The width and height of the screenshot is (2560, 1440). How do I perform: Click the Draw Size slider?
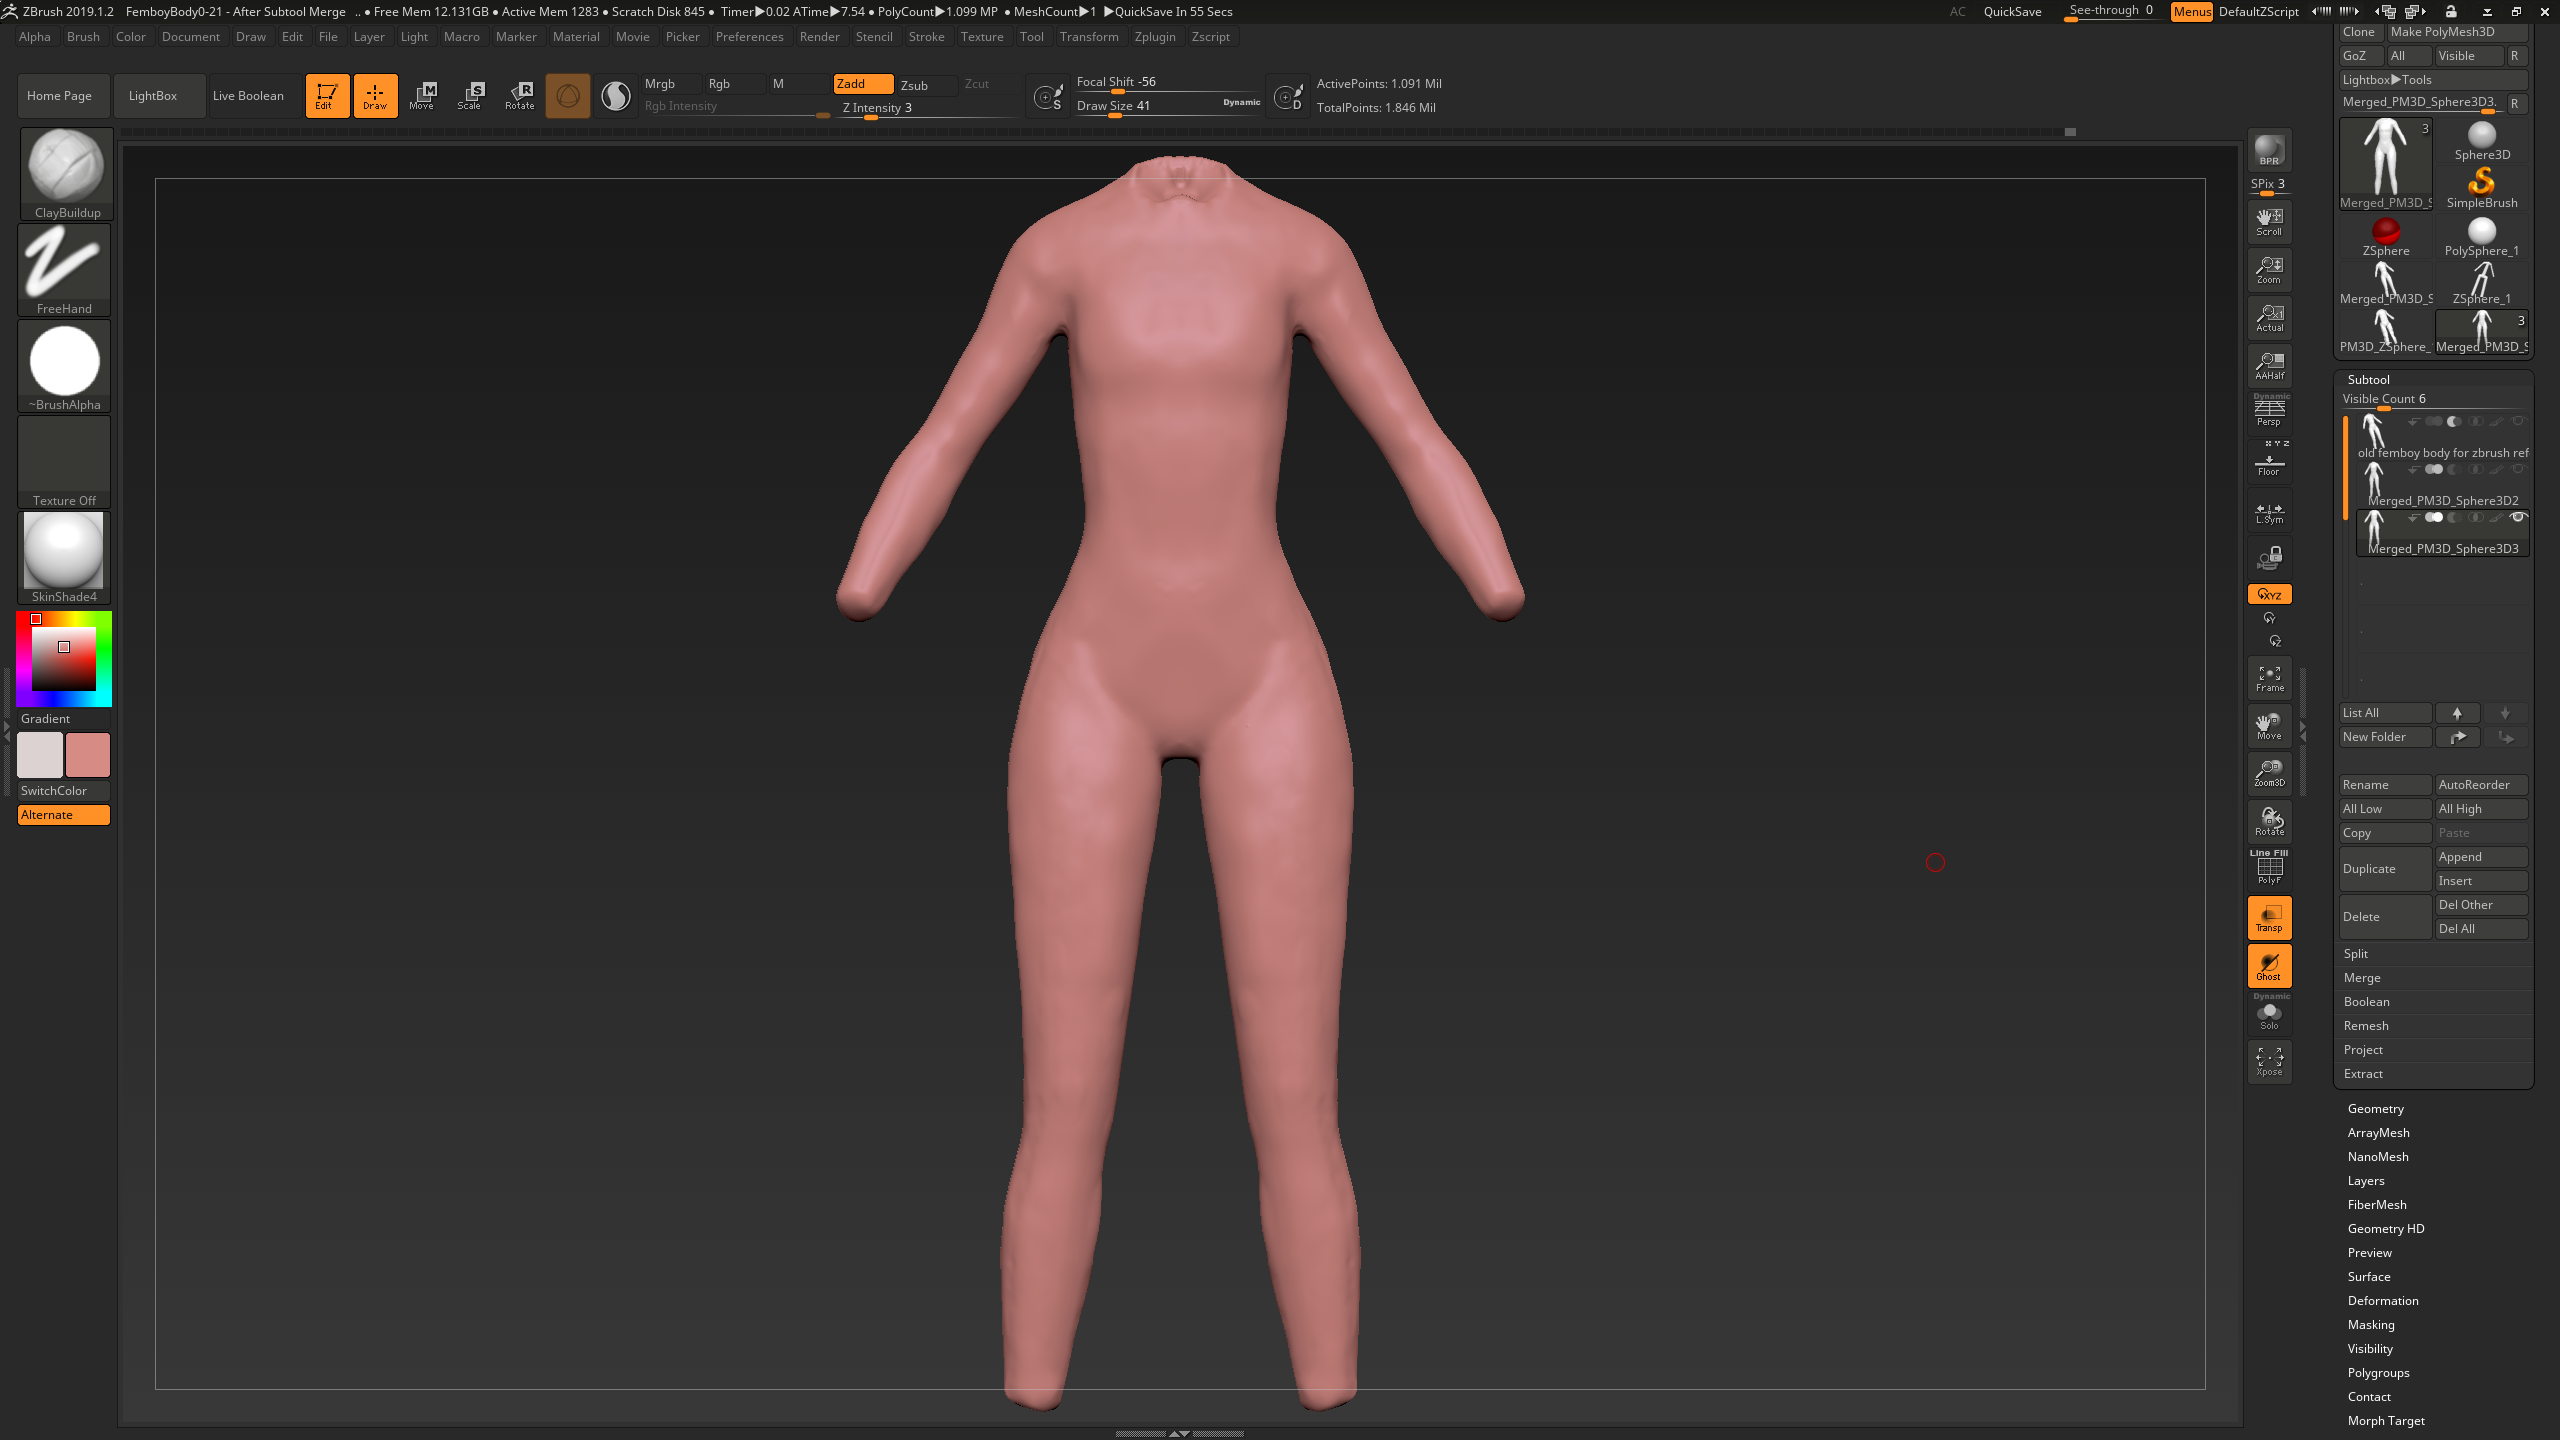[x=1168, y=106]
